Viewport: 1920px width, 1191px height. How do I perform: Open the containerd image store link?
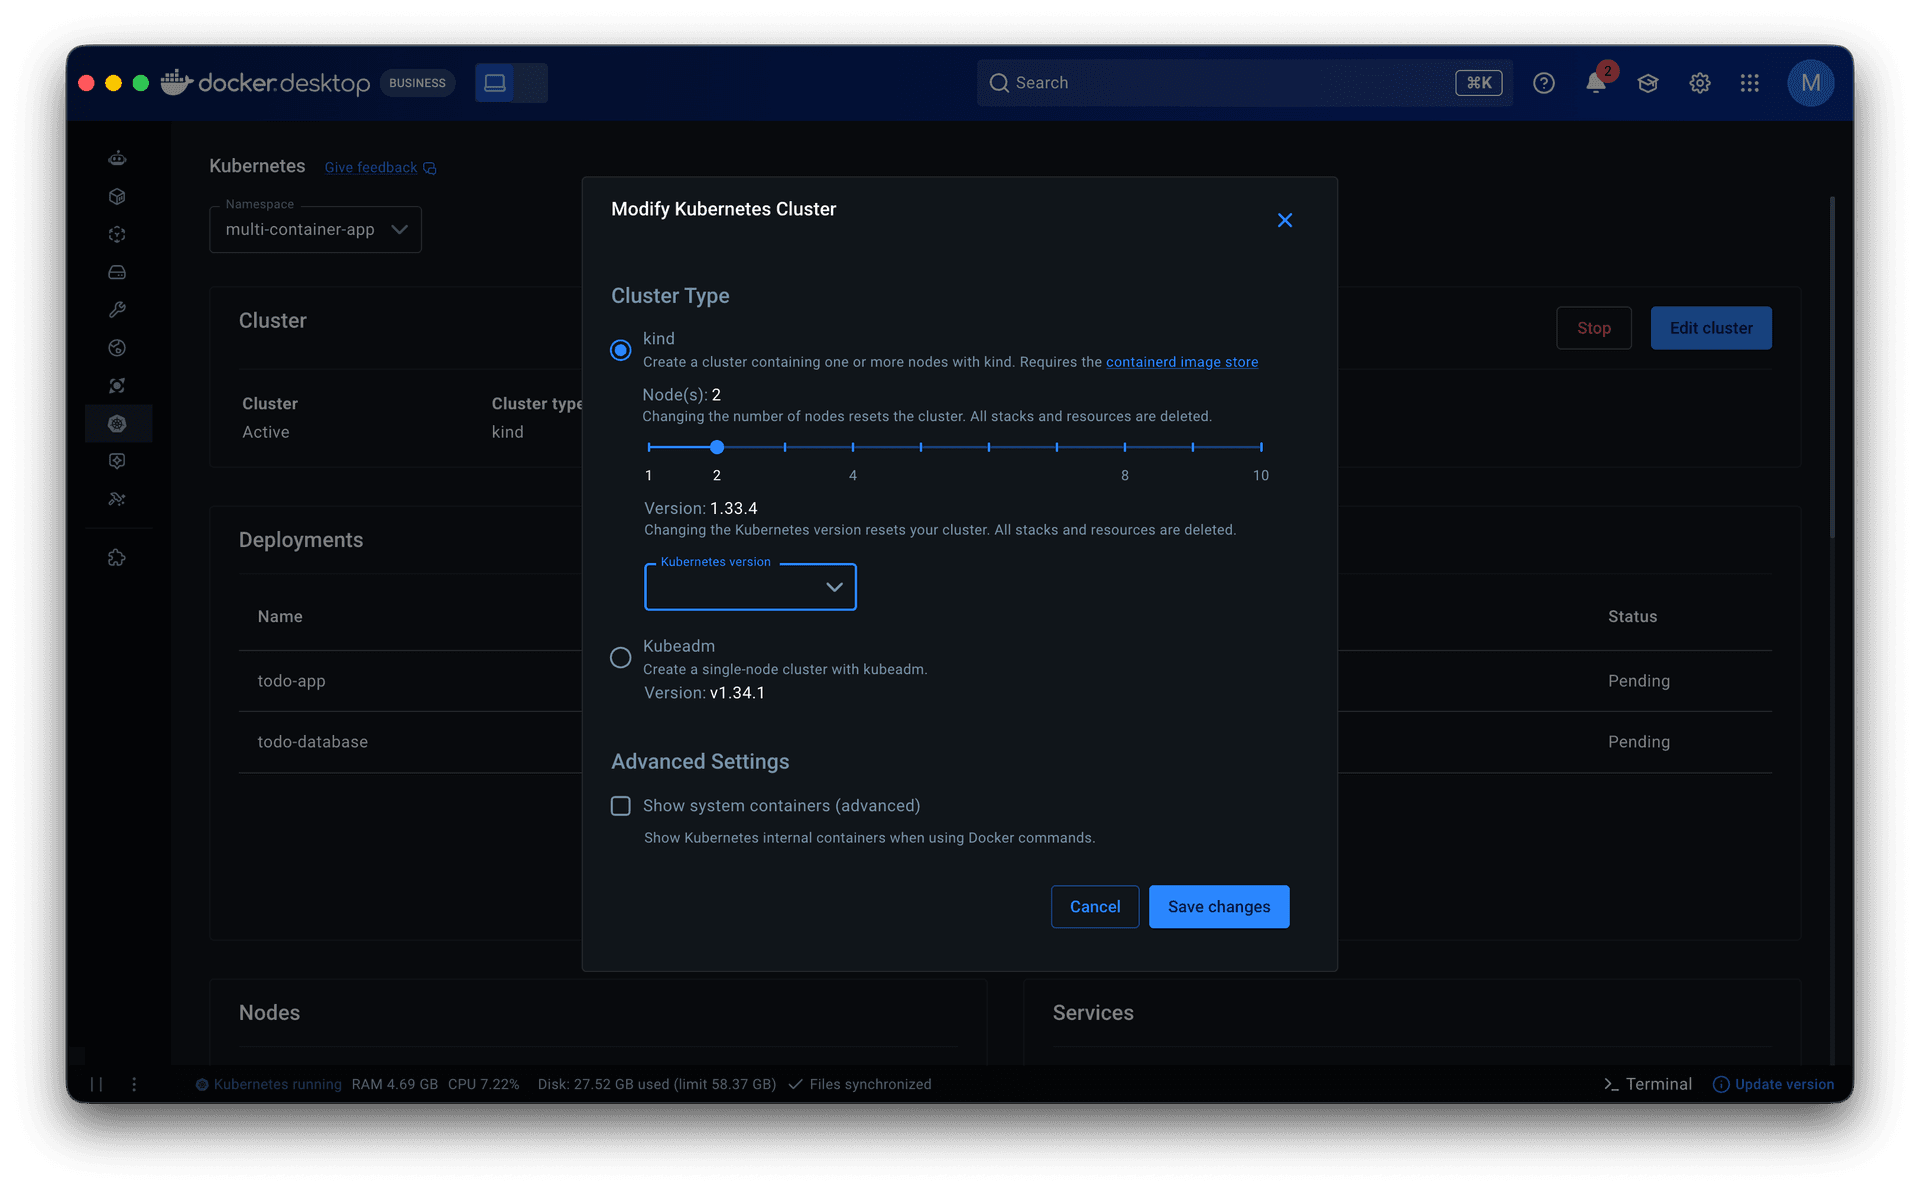tap(1181, 362)
